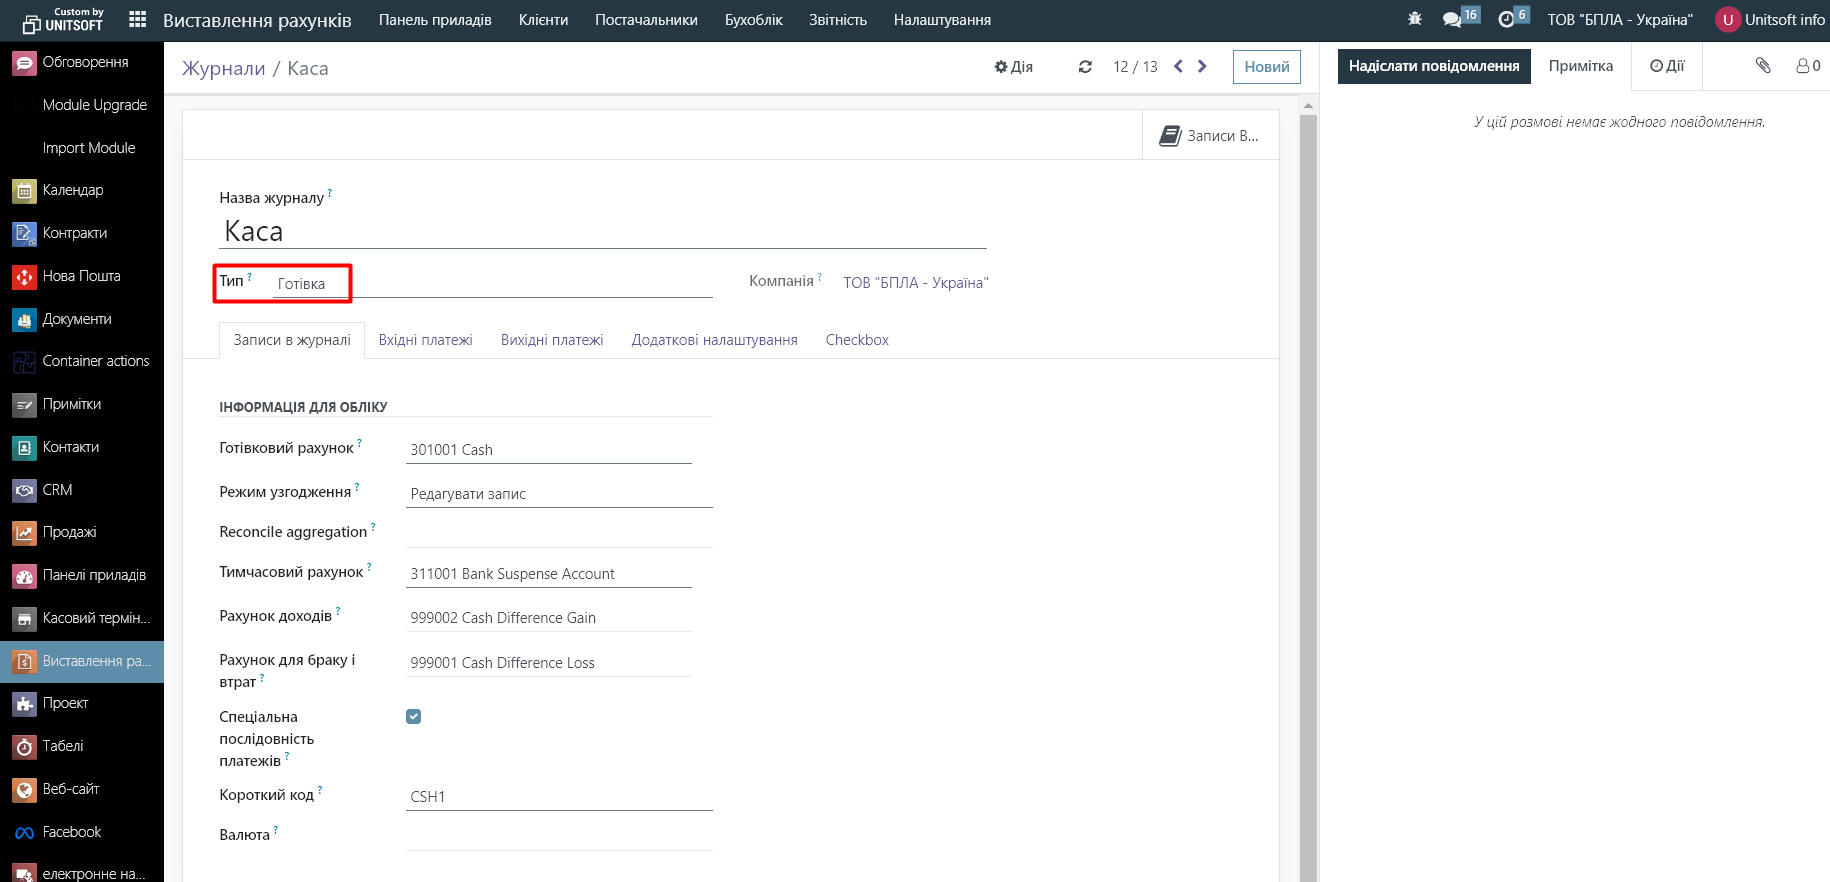Click the paperclip attachments icon
Screen dimensions: 1830x882
(1763, 66)
